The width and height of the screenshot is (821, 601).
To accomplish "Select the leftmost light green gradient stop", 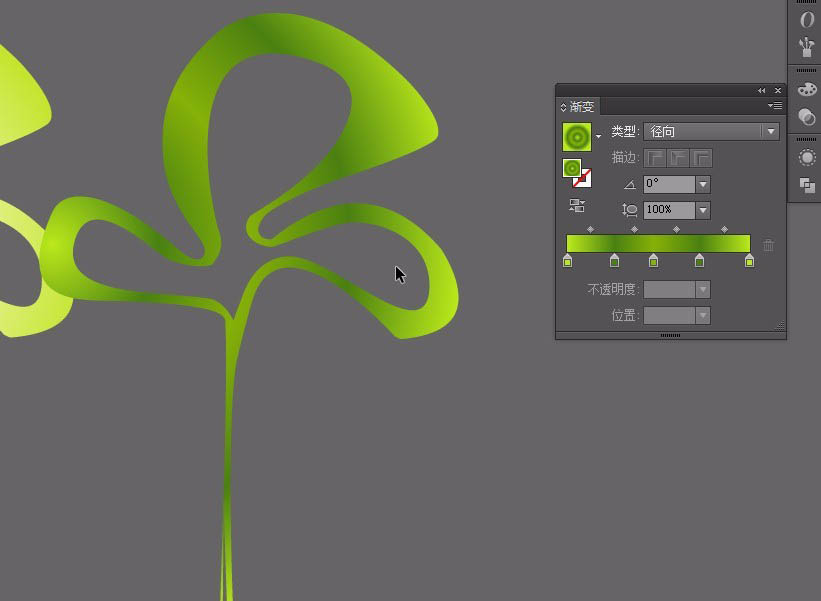I will [568, 260].
